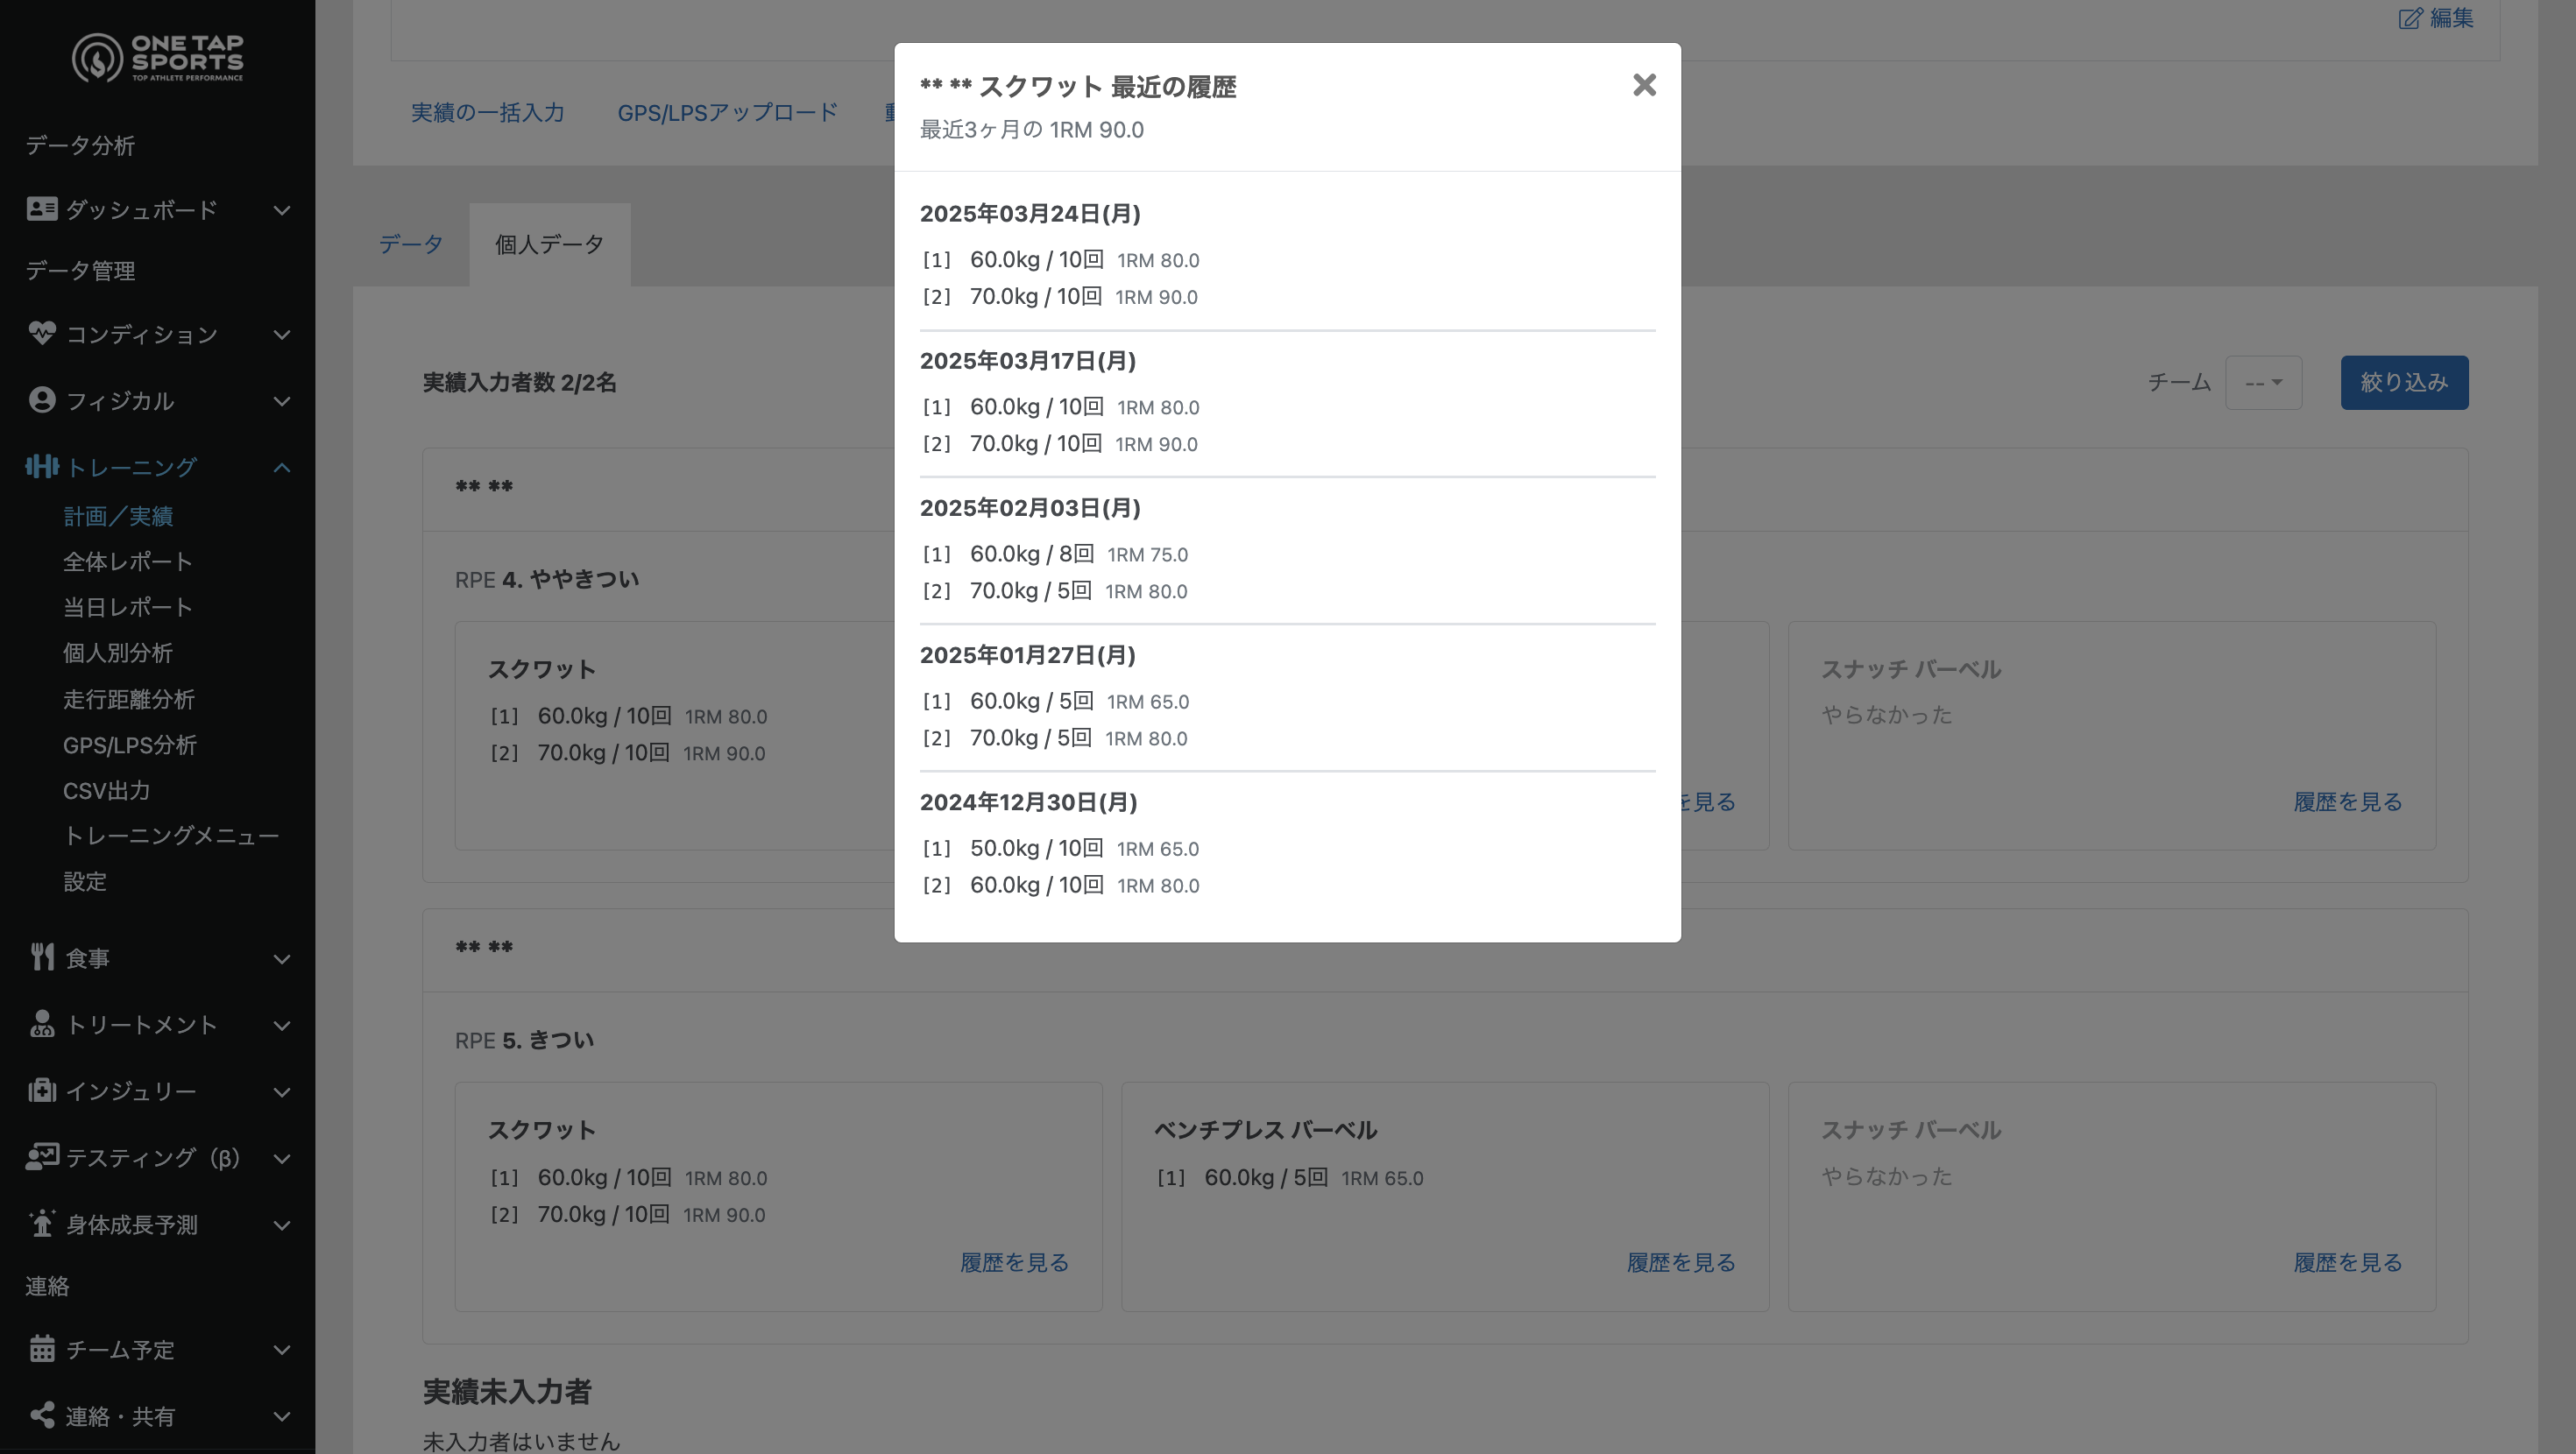Click the RPE 4. ややきつい label
The height and width of the screenshot is (1454, 2576).
click(547, 579)
